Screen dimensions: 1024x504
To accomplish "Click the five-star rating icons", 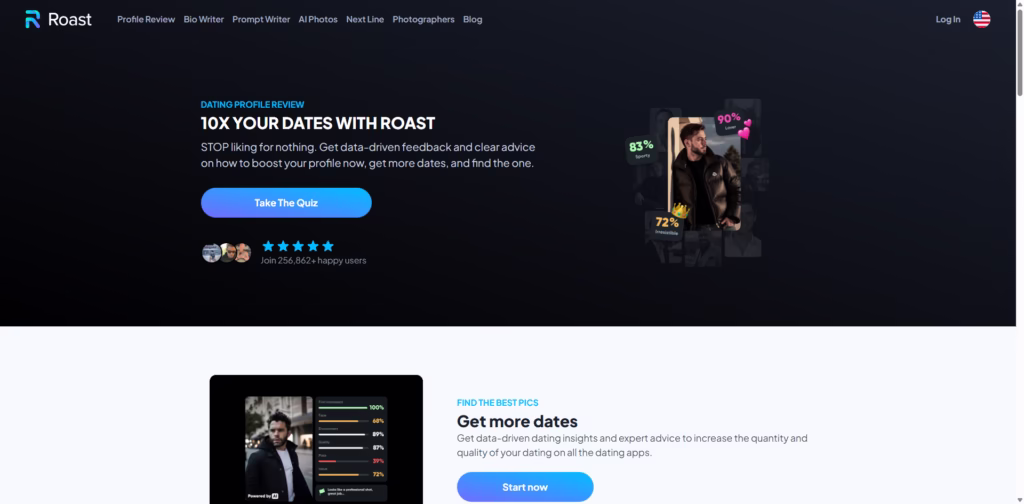I will click(x=298, y=246).
